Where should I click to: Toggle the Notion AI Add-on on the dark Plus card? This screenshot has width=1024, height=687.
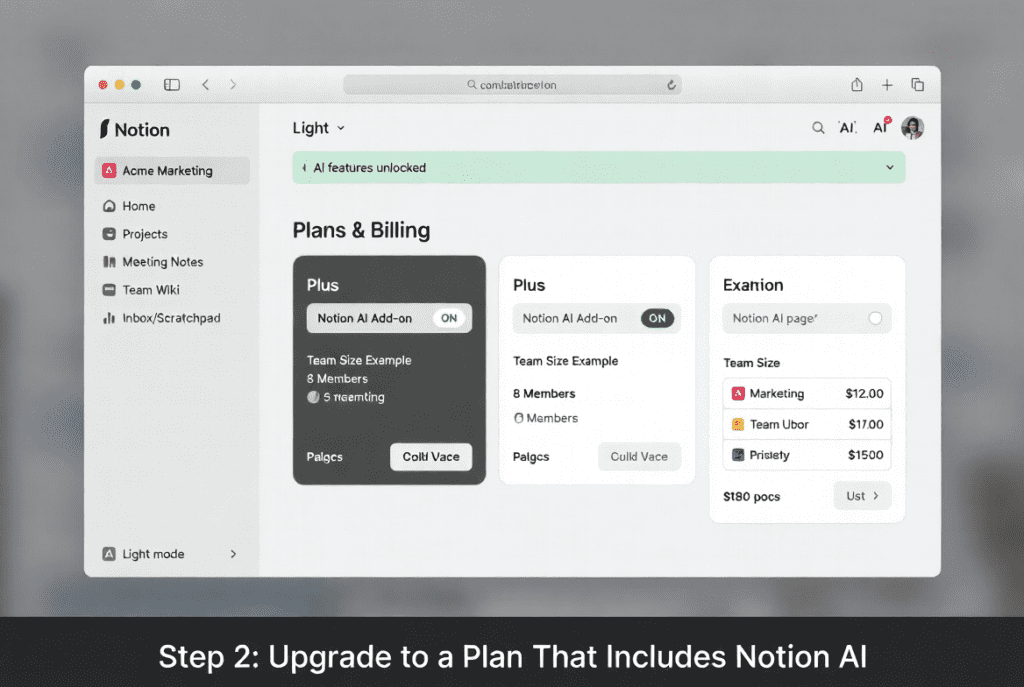pos(448,318)
